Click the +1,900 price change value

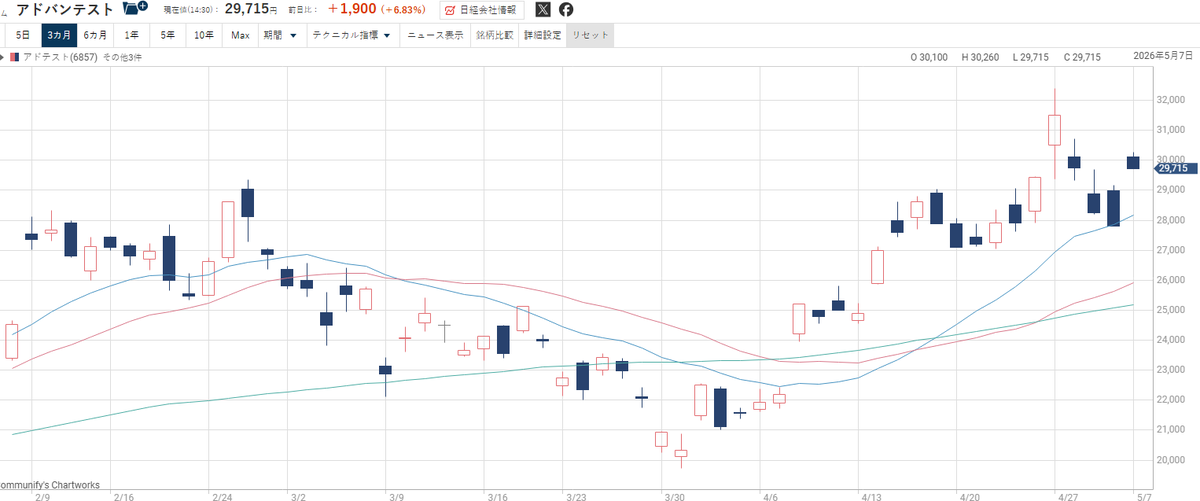pyautogui.click(x=355, y=10)
